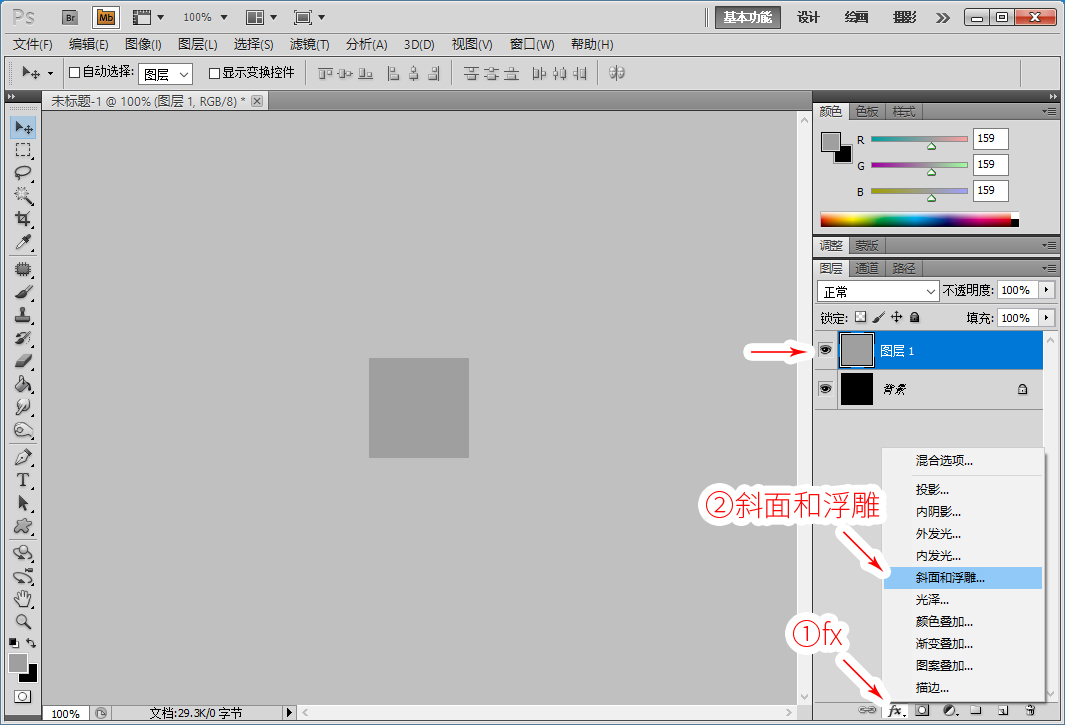
Task: Open the 正常 blend mode dropdown
Action: coord(878,291)
